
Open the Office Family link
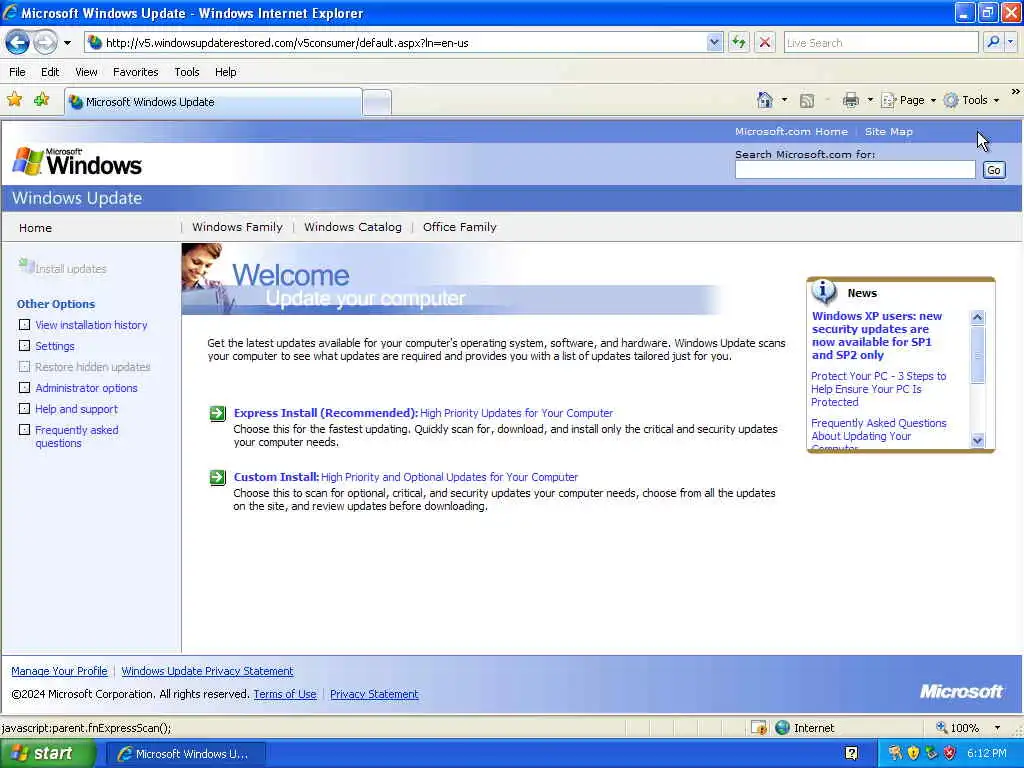pyautogui.click(x=459, y=227)
